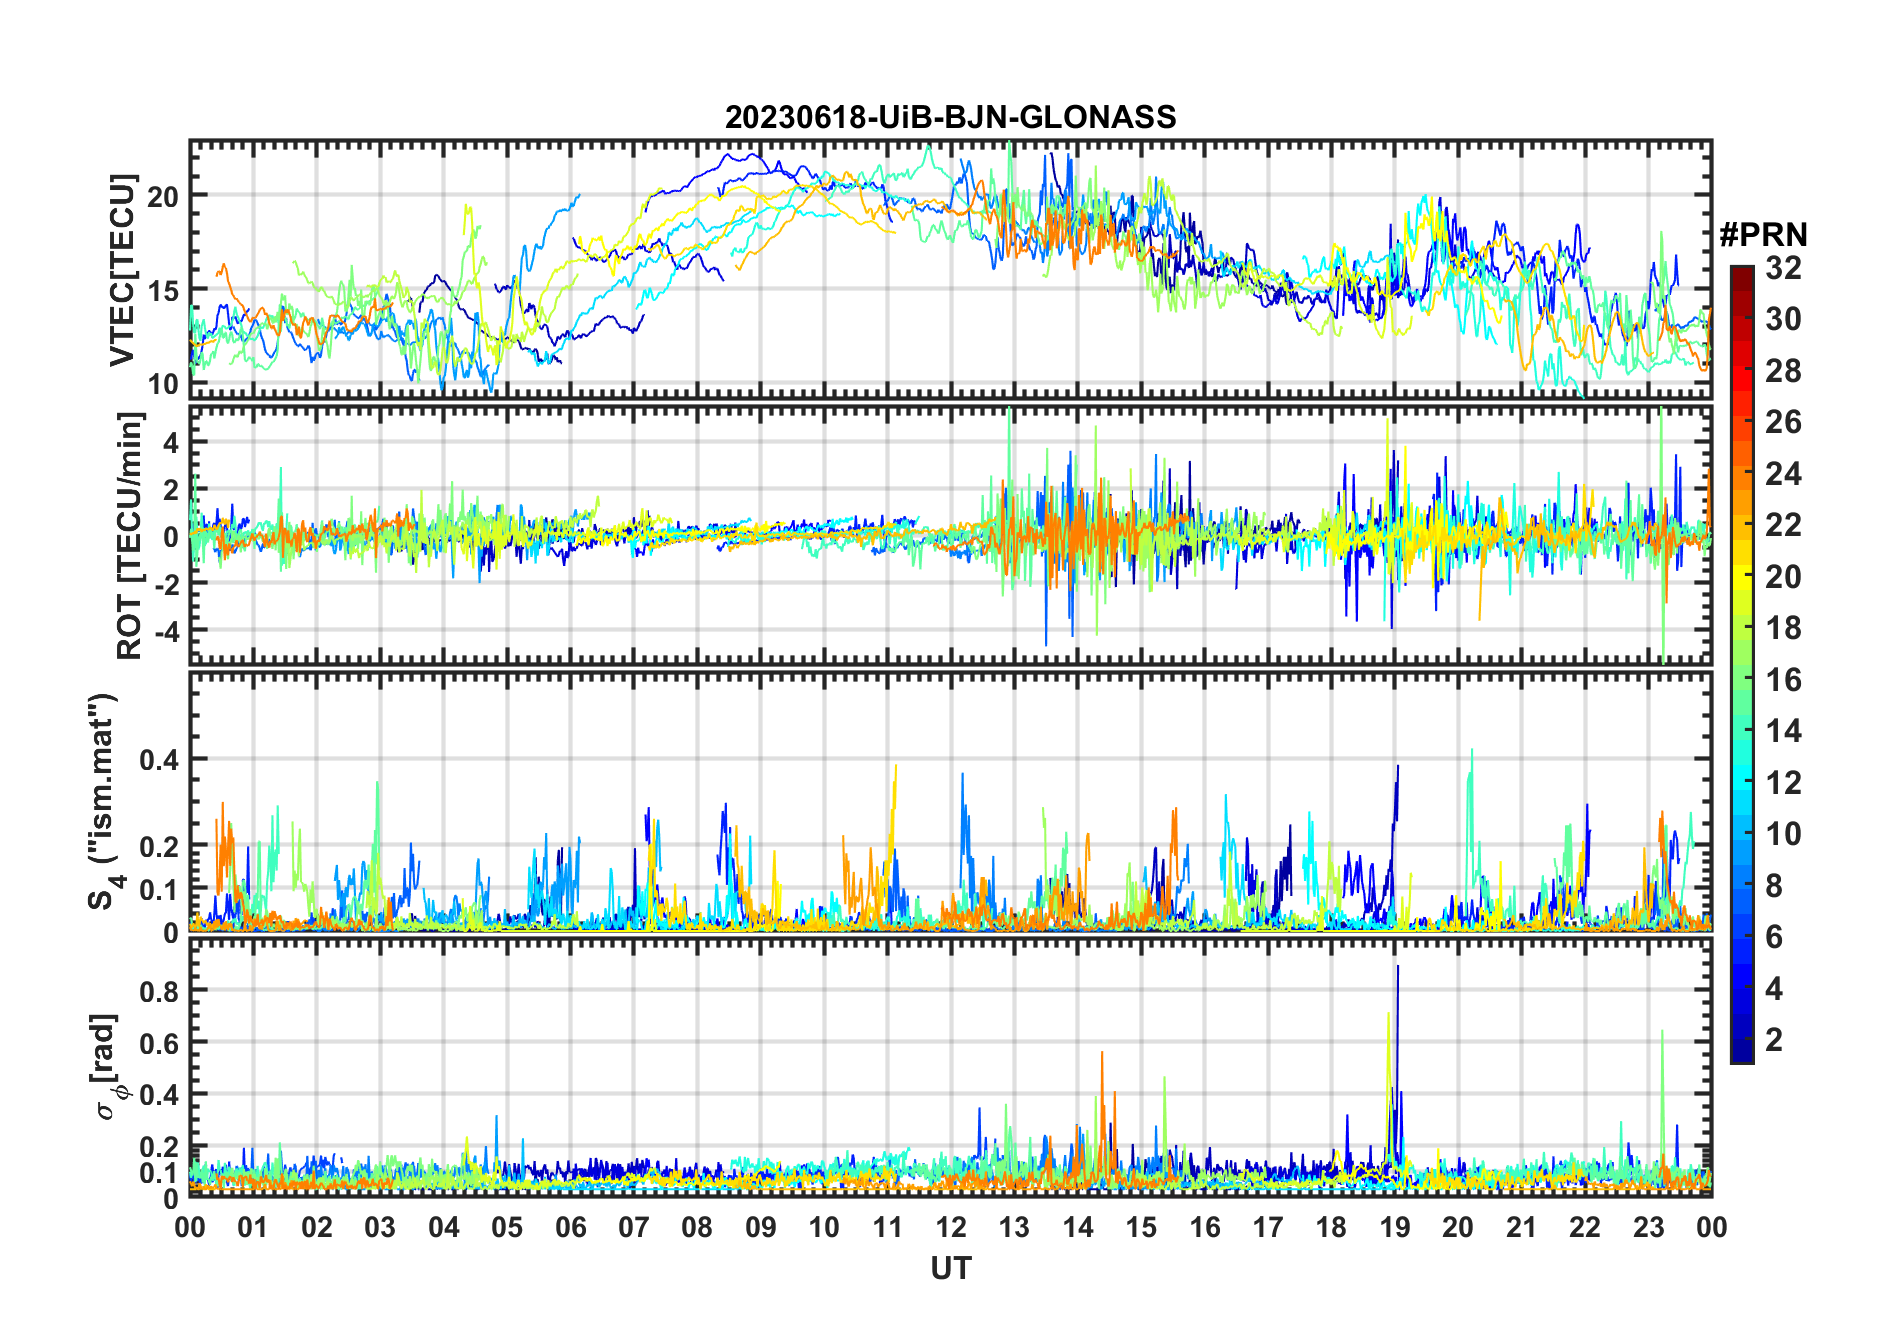
Task: Click x-axis tick label 12
Action: point(950,1227)
